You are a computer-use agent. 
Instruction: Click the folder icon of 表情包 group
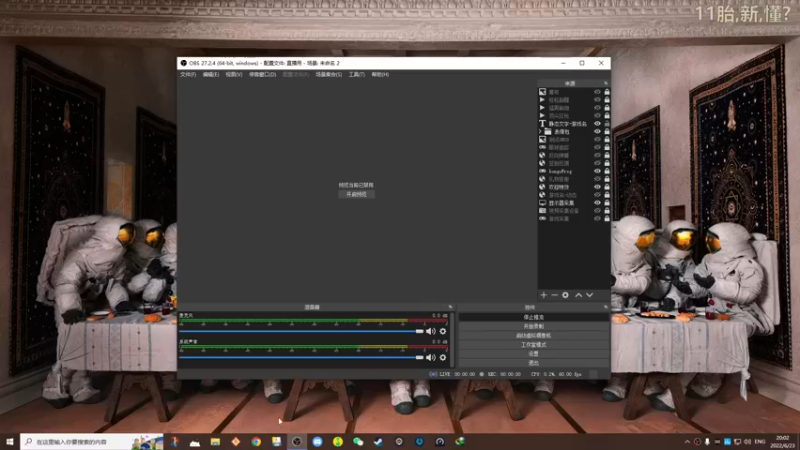548,132
